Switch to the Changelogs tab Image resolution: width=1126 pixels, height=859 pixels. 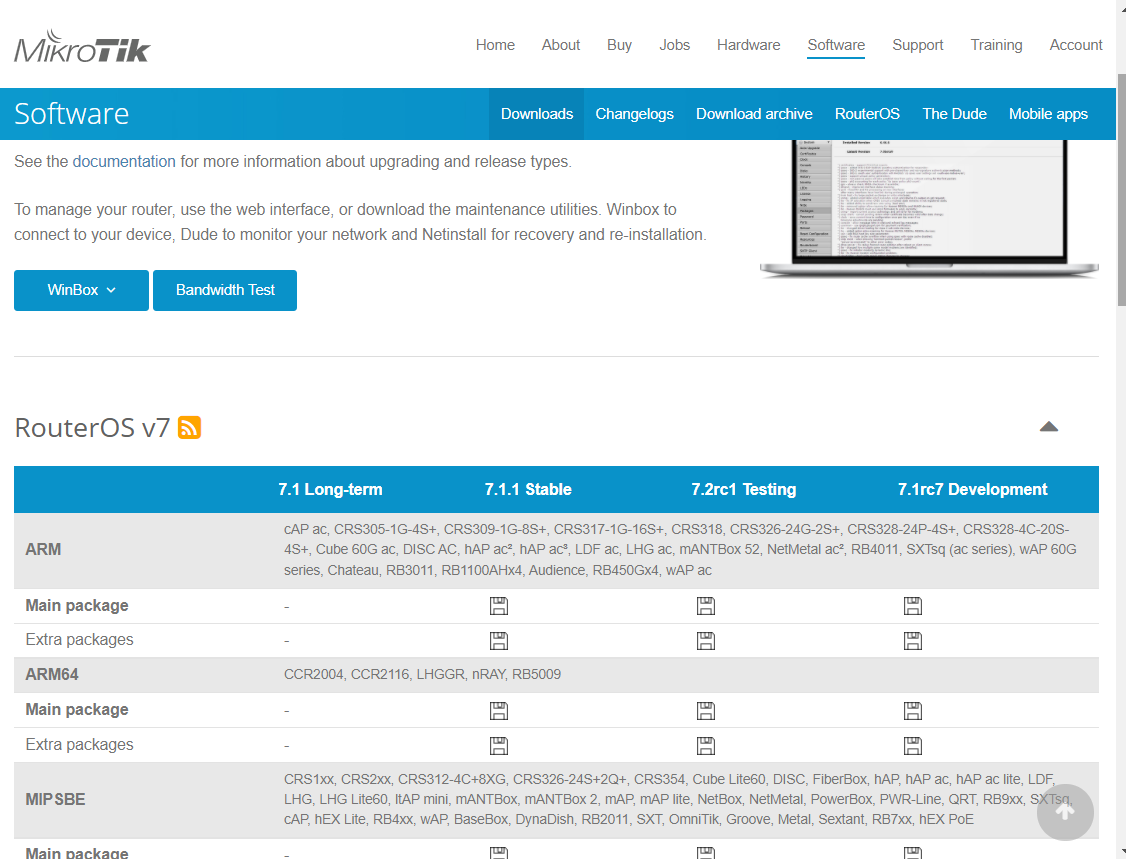[x=634, y=114]
